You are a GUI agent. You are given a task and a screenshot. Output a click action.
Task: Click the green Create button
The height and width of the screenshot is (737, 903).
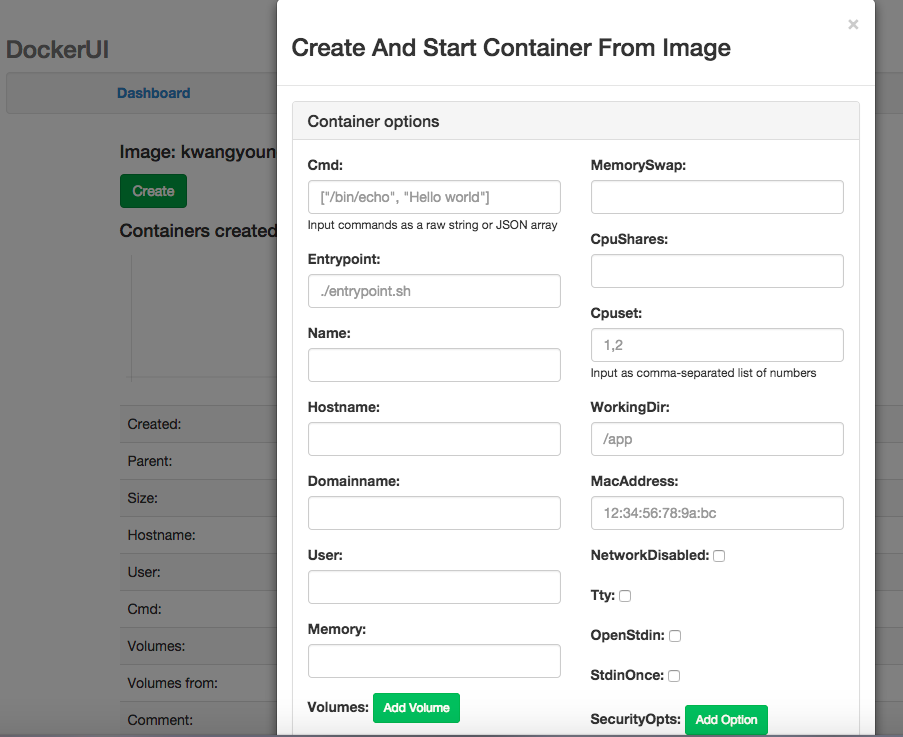coord(153,191)
